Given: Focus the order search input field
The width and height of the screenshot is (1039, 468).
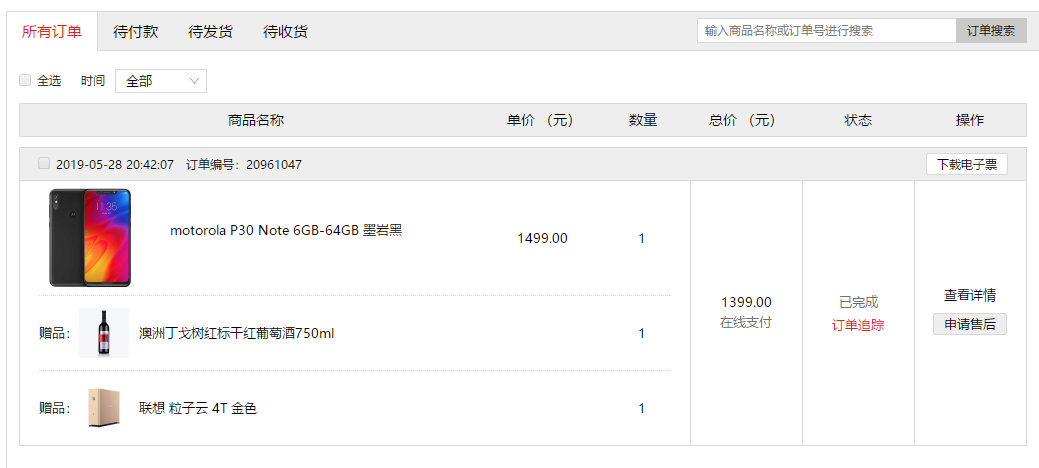Looking at the screenshot, I should pyautogui.click(x=826, y=30).
